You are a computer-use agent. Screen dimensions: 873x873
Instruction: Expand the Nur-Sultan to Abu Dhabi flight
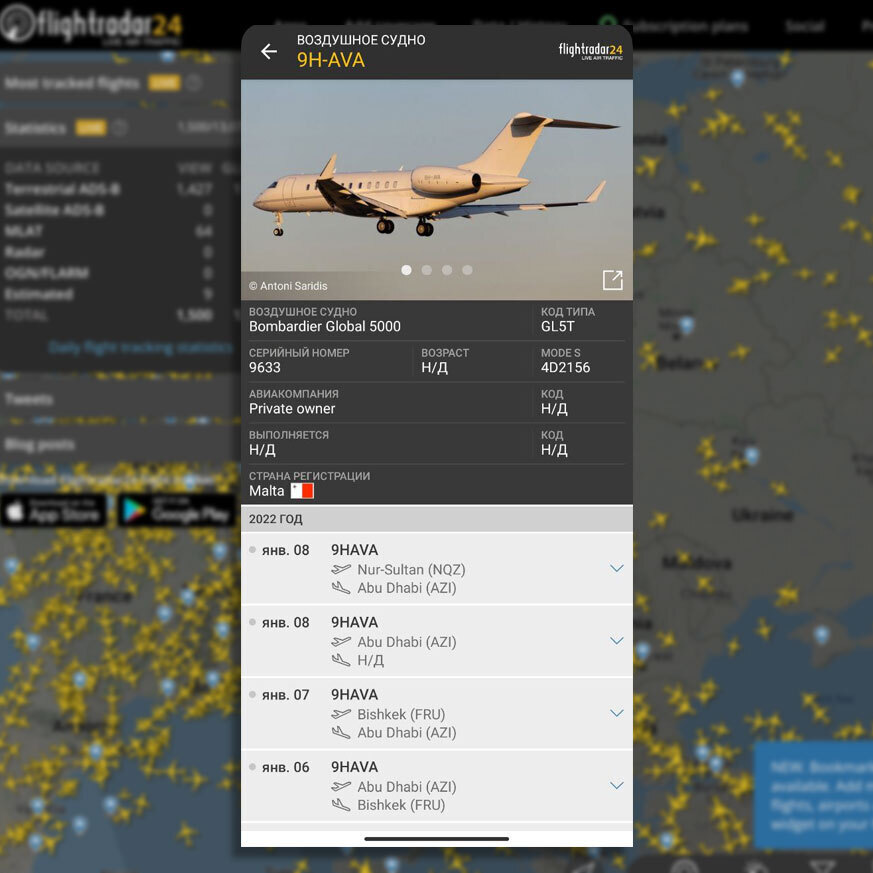(616, 568)
